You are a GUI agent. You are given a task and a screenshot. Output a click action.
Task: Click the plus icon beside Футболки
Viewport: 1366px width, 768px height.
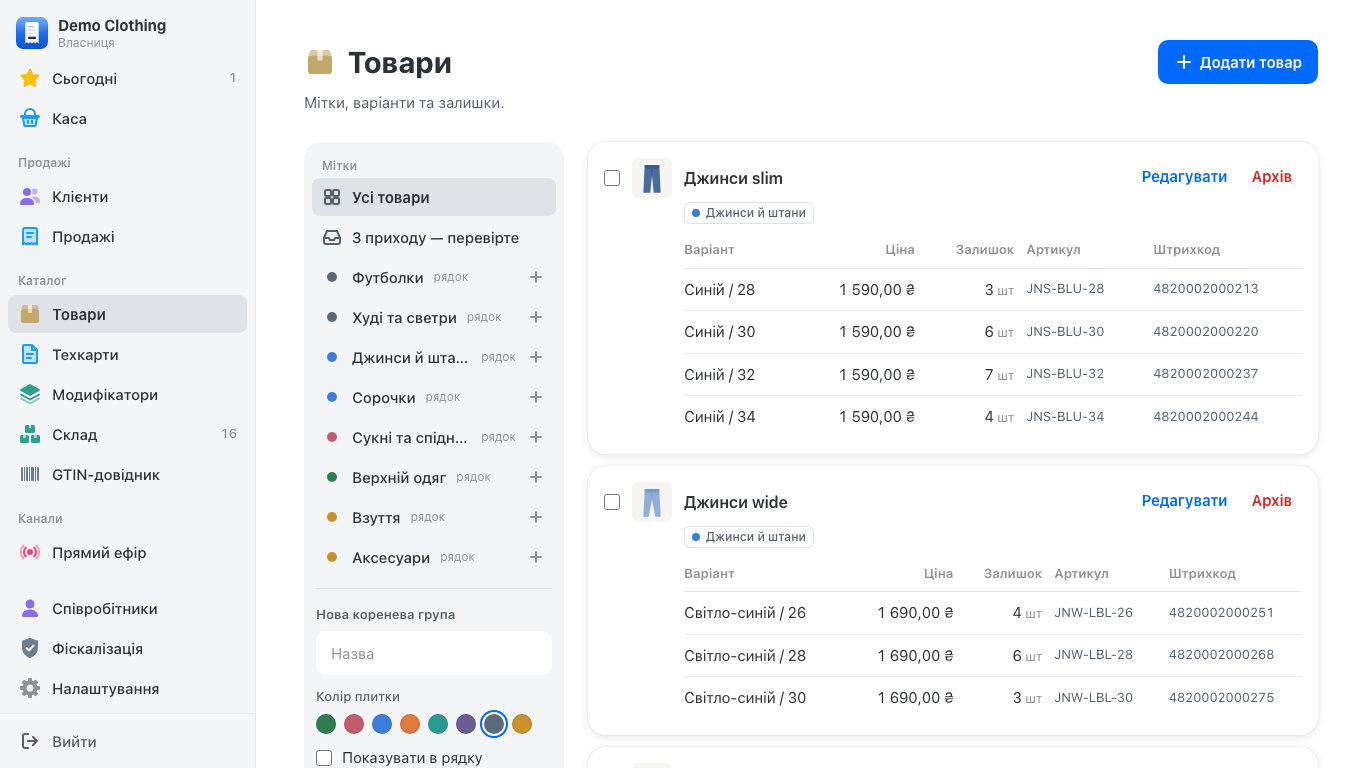[x=536, y=277]
